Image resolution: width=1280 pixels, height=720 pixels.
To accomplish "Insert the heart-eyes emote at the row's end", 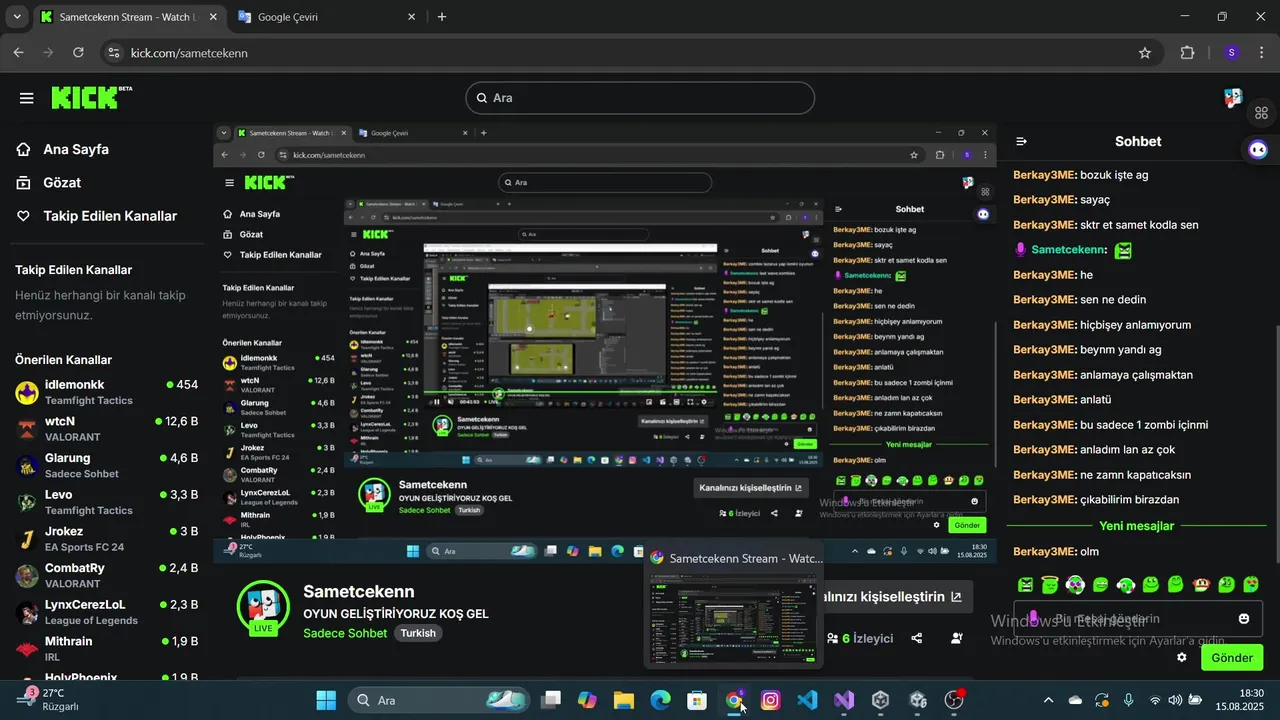I will 1251,584.
